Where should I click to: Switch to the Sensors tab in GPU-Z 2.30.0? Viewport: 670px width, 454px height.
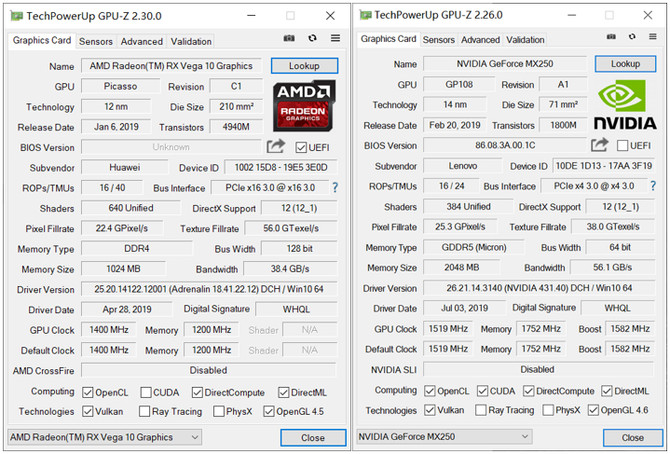tap(96, 41)
